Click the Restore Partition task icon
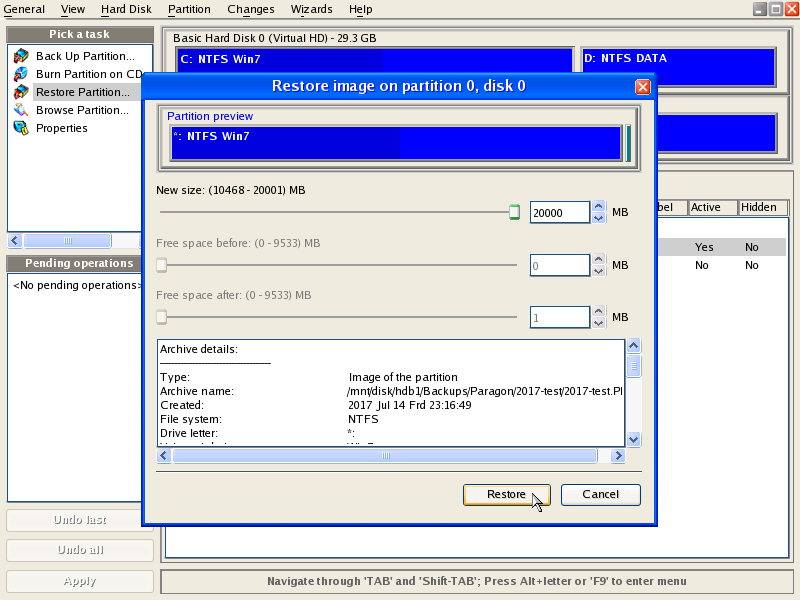 pos(20,92)
